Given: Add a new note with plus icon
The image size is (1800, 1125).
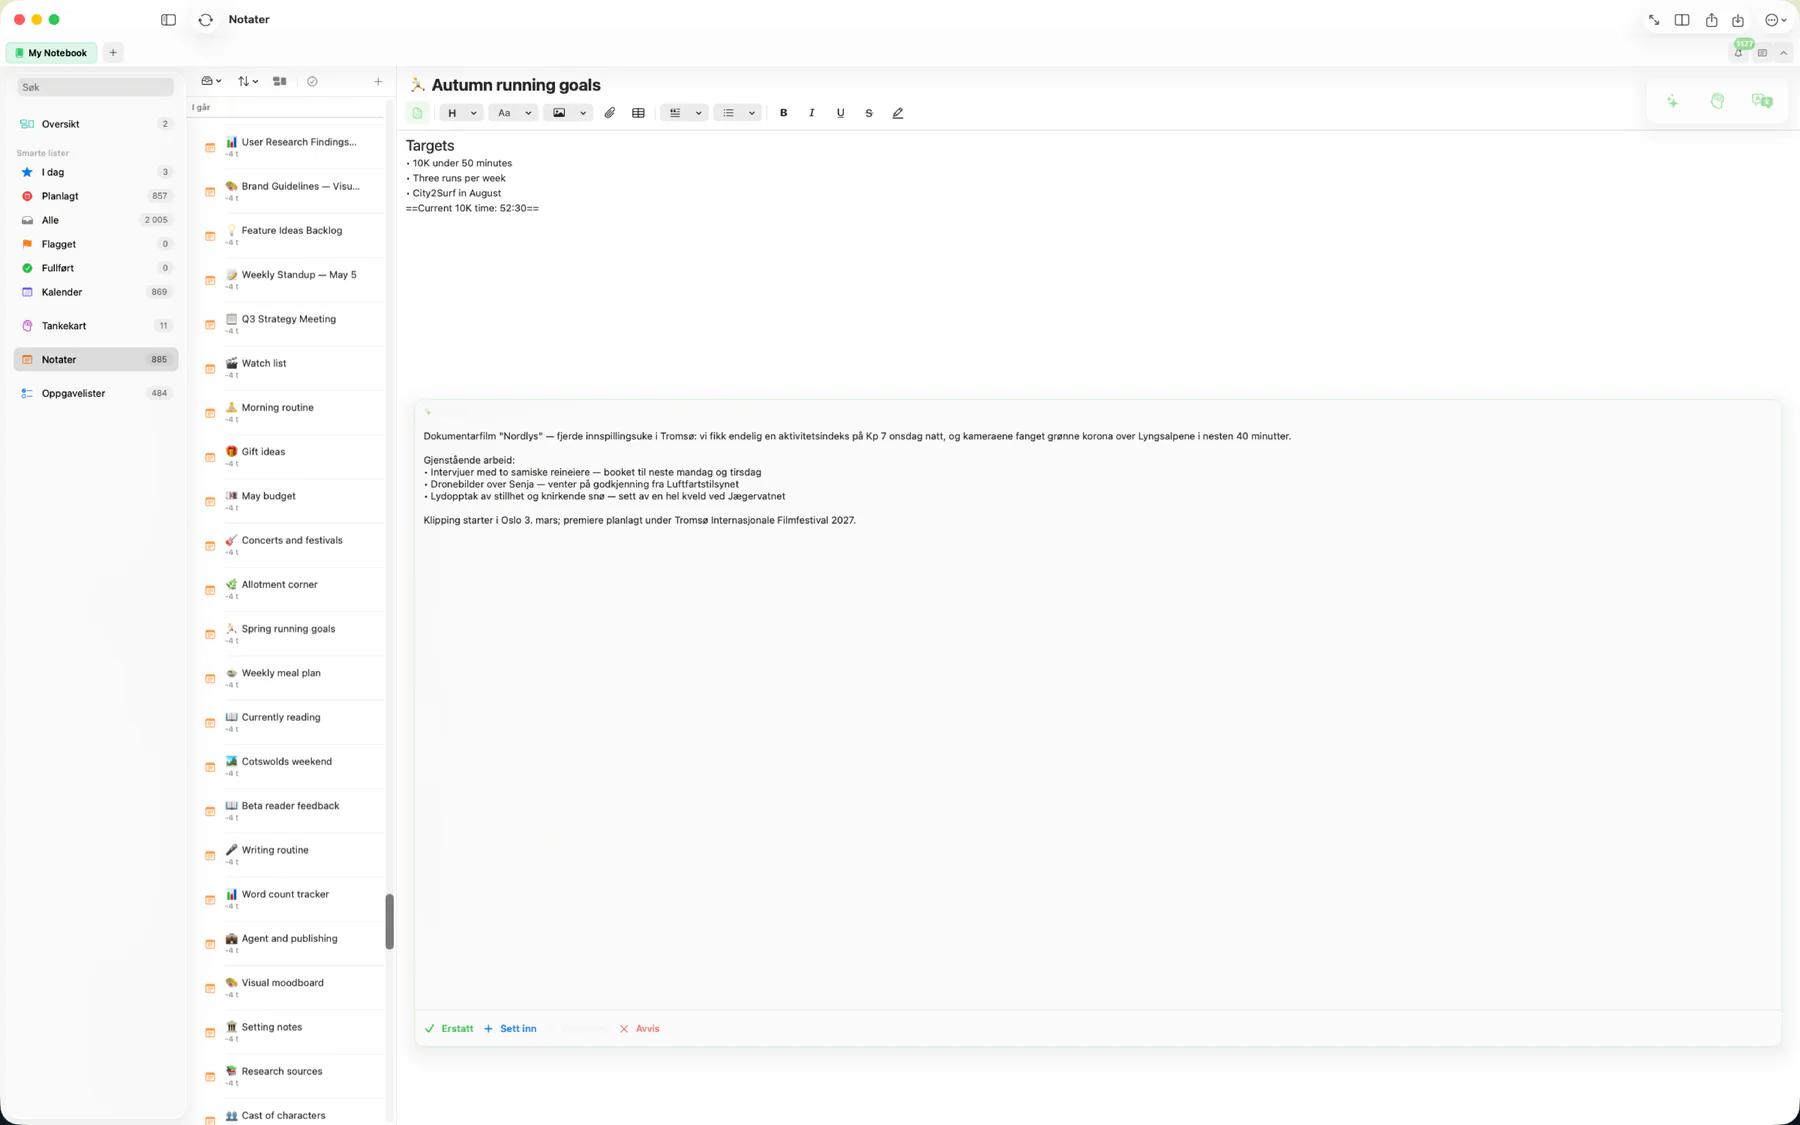Looking at the screenshot, I should [378, 81].
